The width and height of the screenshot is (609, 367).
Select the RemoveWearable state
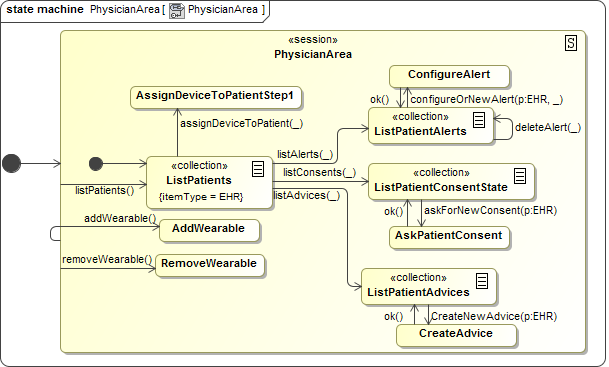point(210,266)
